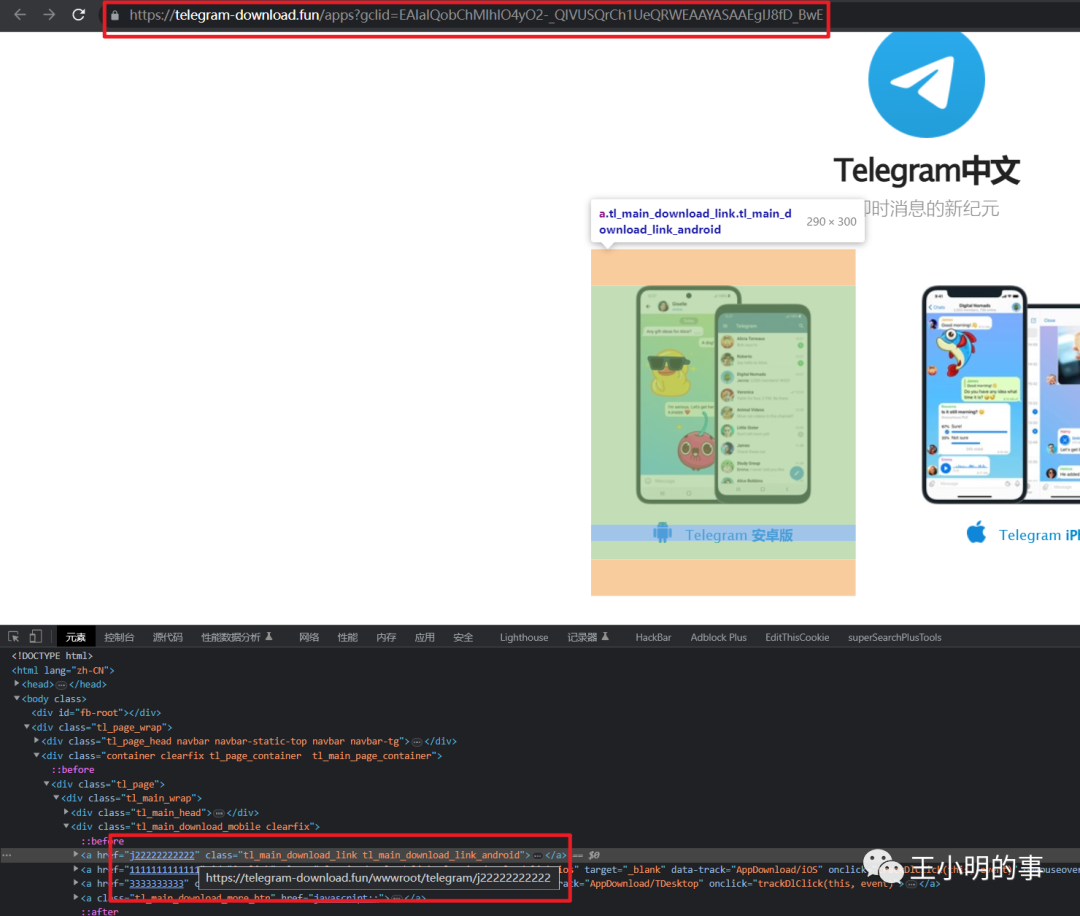Image resolution: width=1080 pixels, height=916 pixels.
Task: Toggle the device toolbar icon in DevTools
Action: pyautogui.click(x=36, y=637)
